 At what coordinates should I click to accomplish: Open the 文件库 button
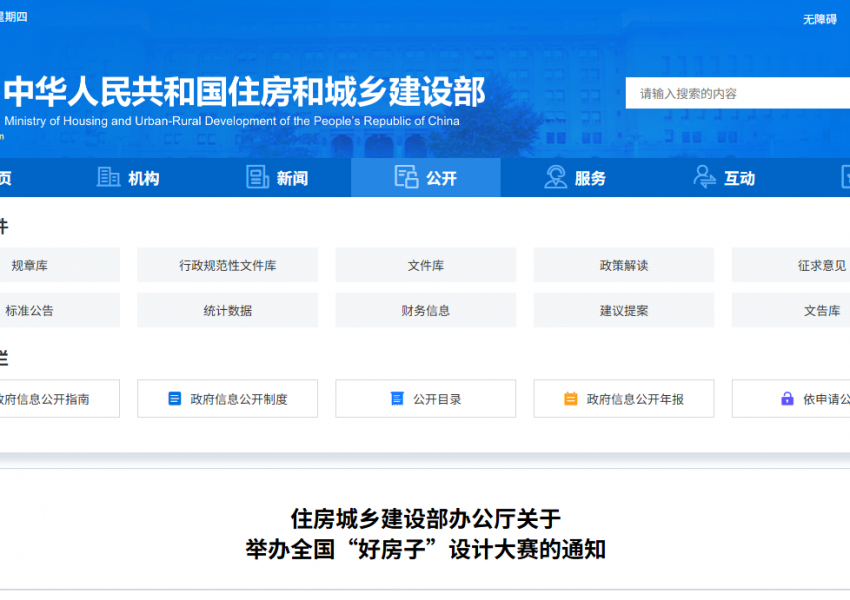click(x=426, y=265)
